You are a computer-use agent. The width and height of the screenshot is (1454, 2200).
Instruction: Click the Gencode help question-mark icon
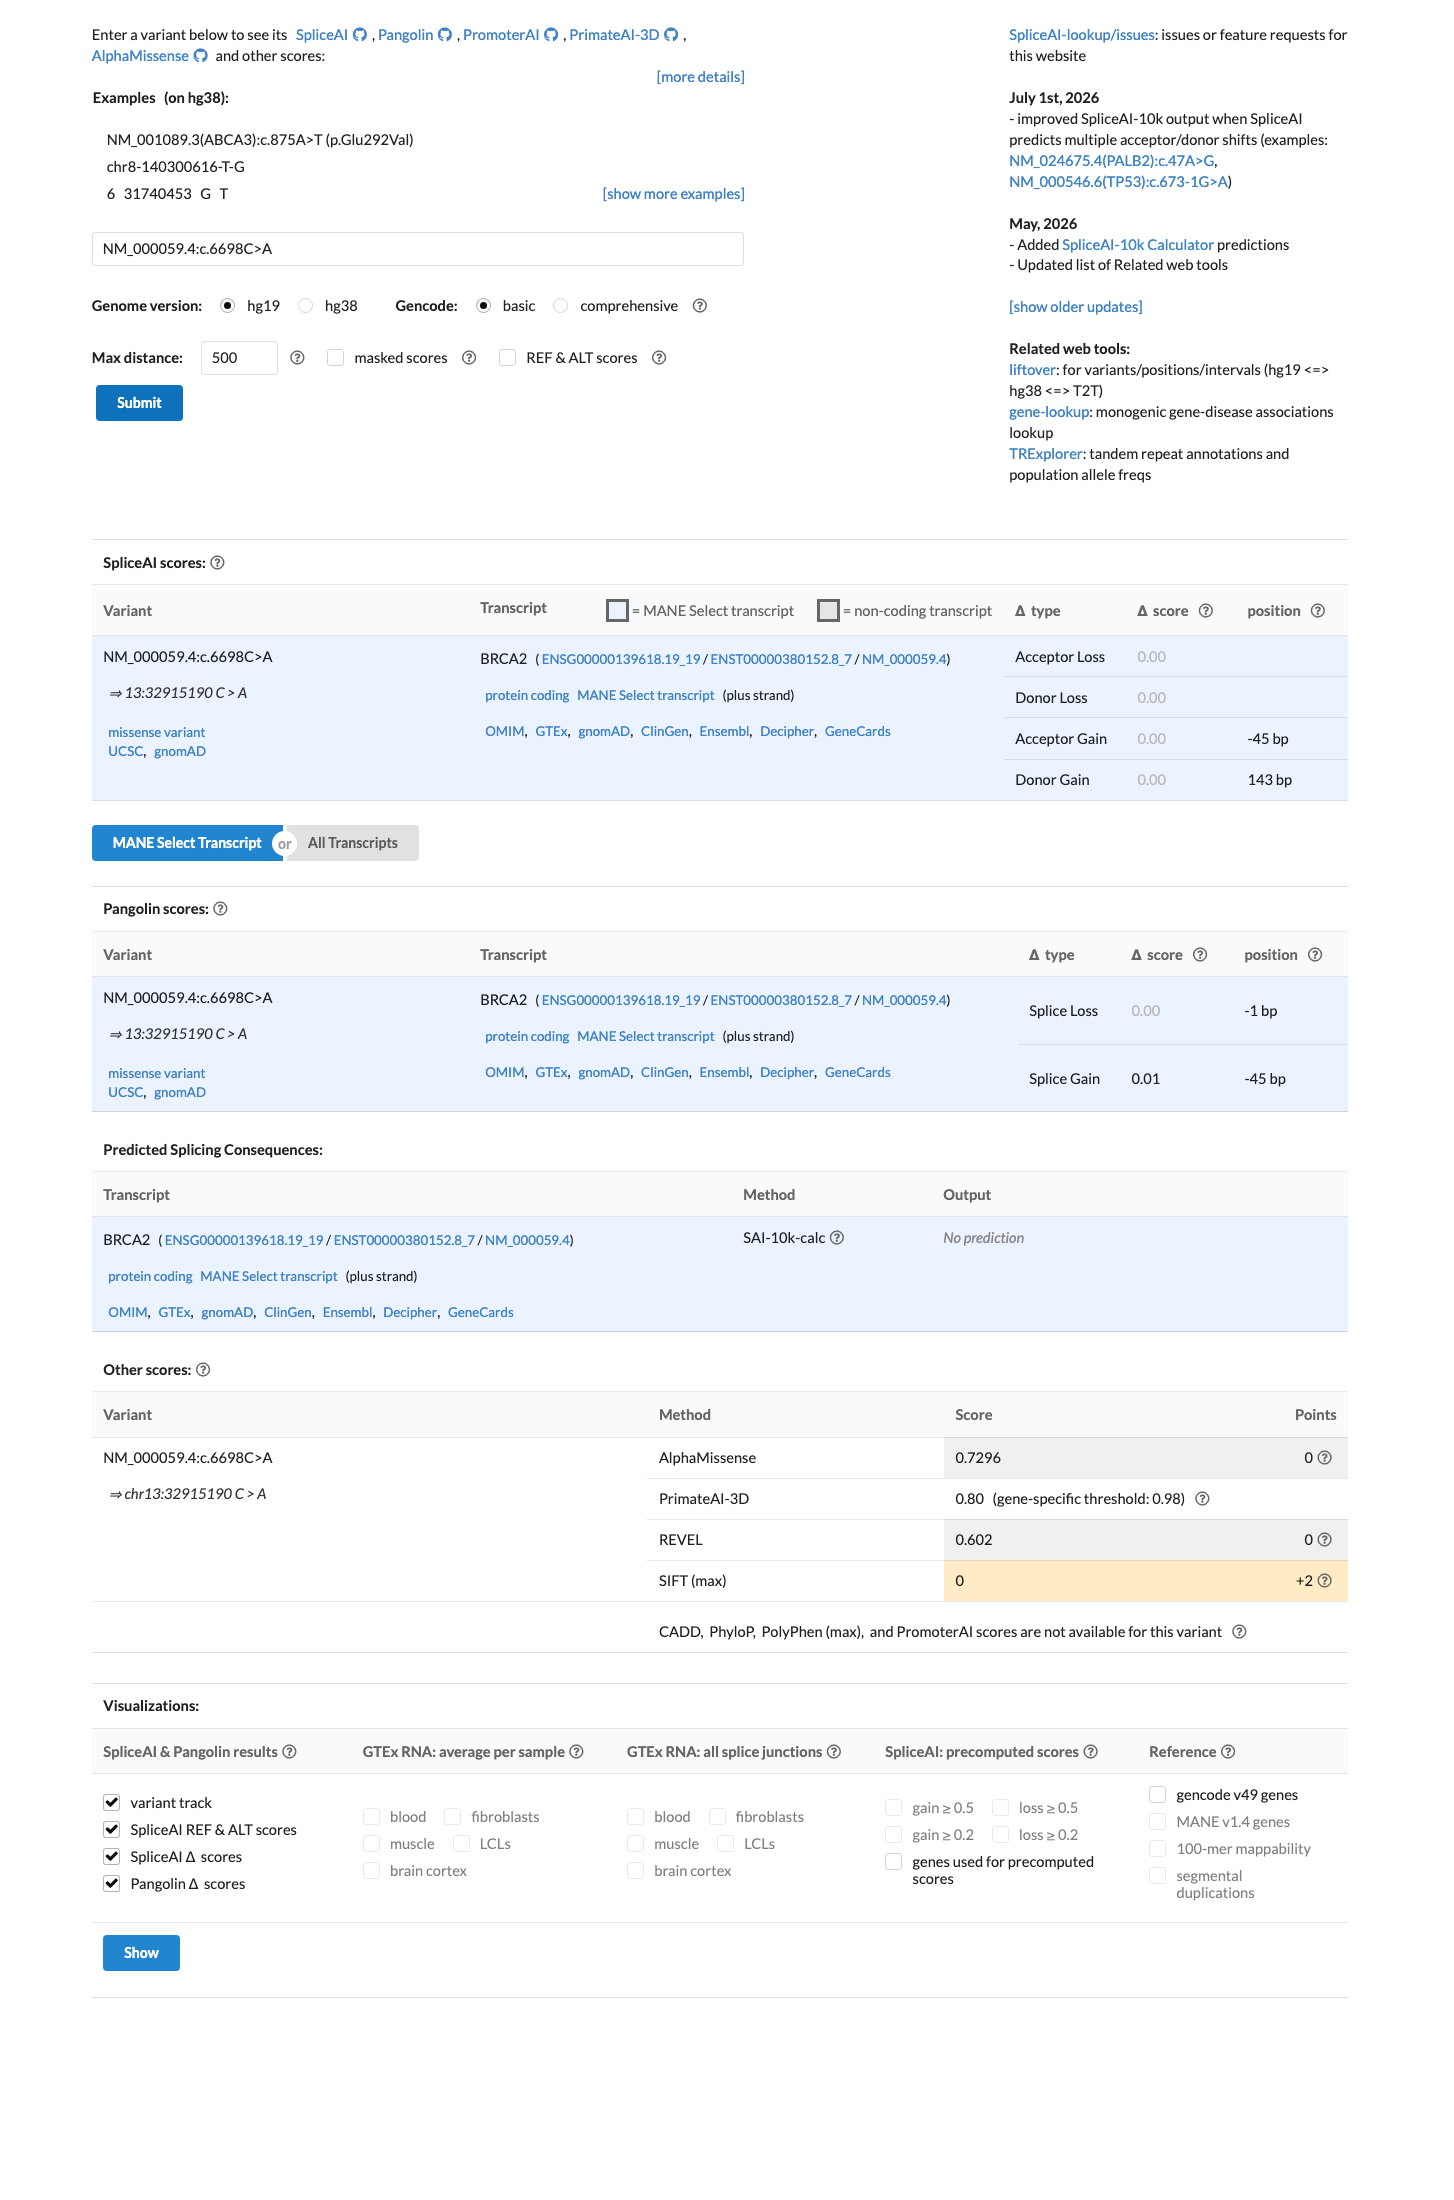coord(700,306)
